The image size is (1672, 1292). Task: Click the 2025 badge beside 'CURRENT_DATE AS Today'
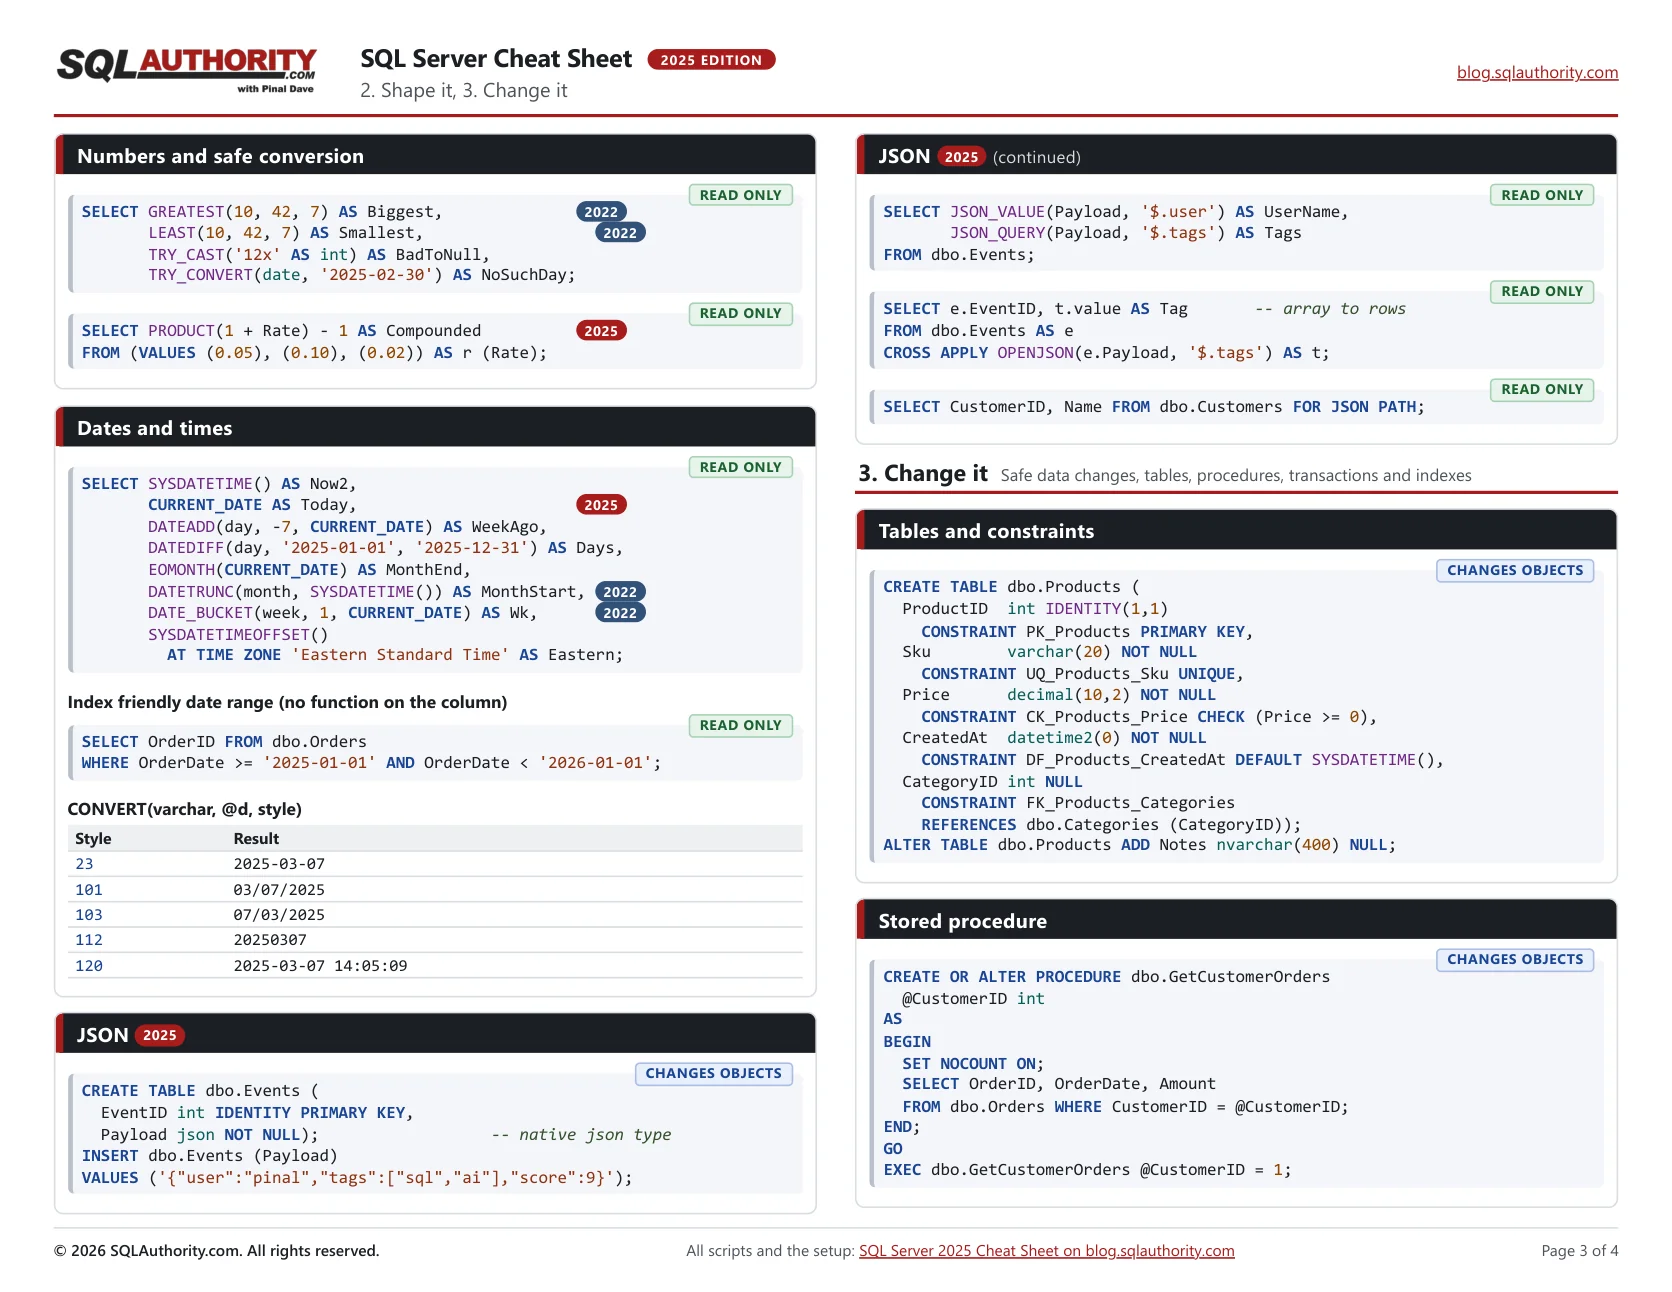pos(601,505)
